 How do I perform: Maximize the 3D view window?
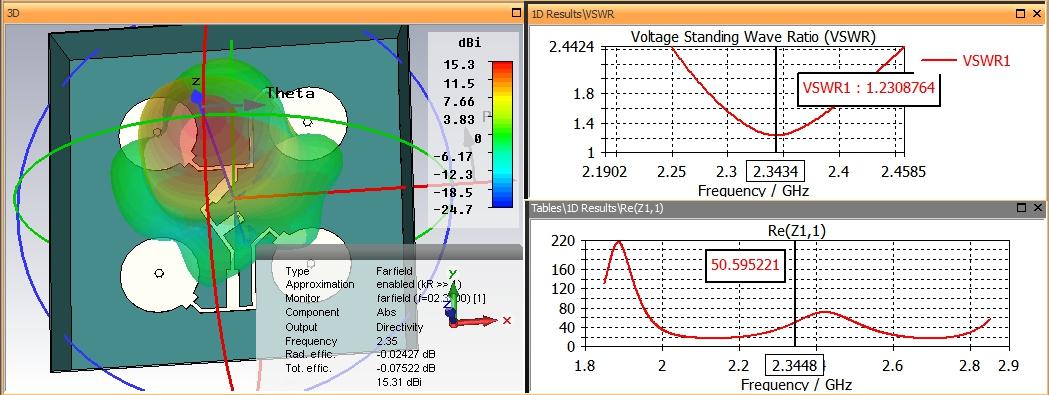pos(516,13)
